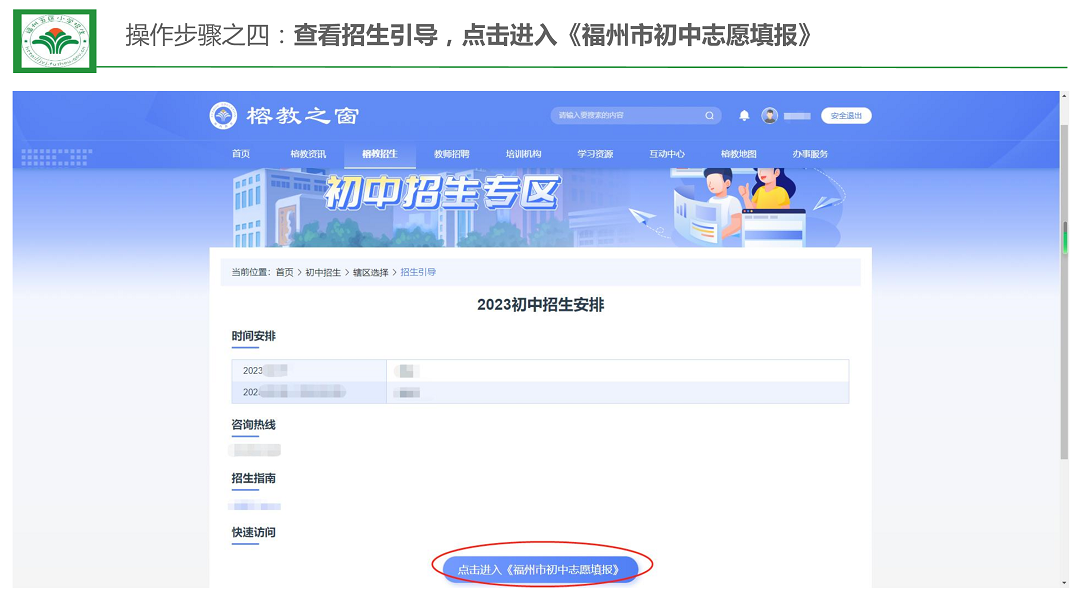Screen dimensions: 1080x607
Task: Click the 榕教之窗 site logo icon
Action: [223, 116]
